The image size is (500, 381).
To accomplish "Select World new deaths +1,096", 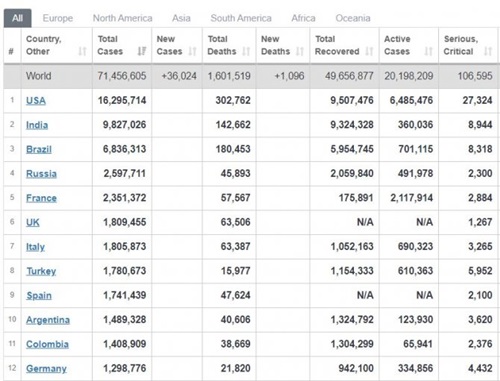I will coord(289,76).
